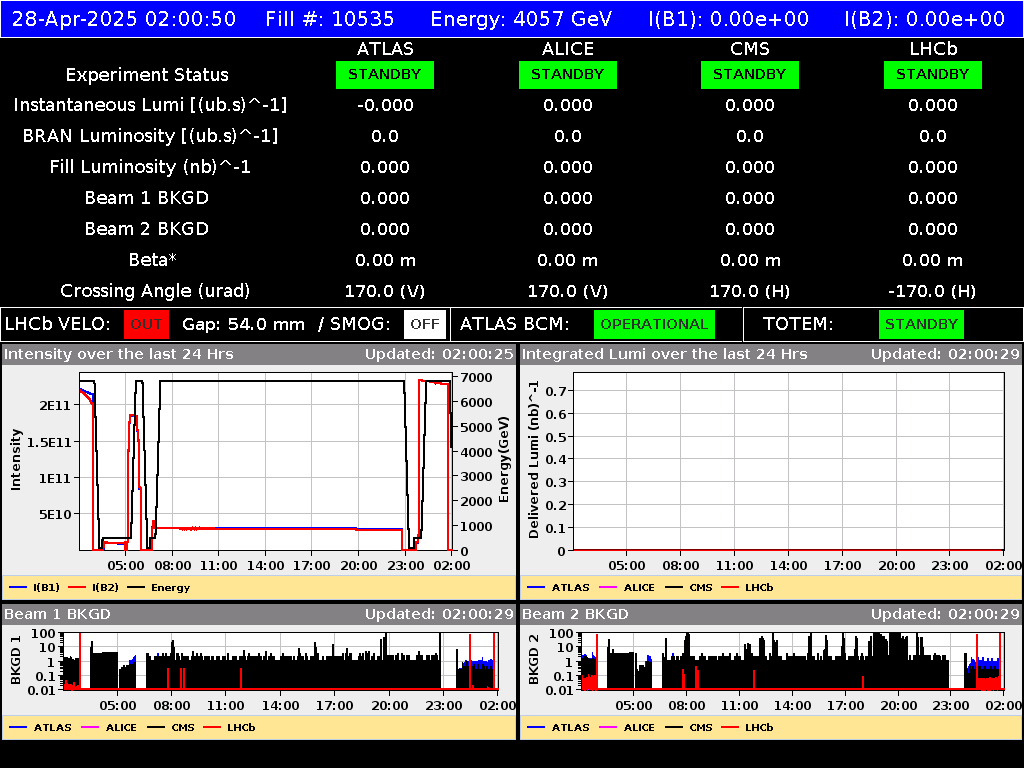The image size is (1024, 768).
Task: Click the ATLAS STANDBY status badge
Action: click(x=385, y=74)
